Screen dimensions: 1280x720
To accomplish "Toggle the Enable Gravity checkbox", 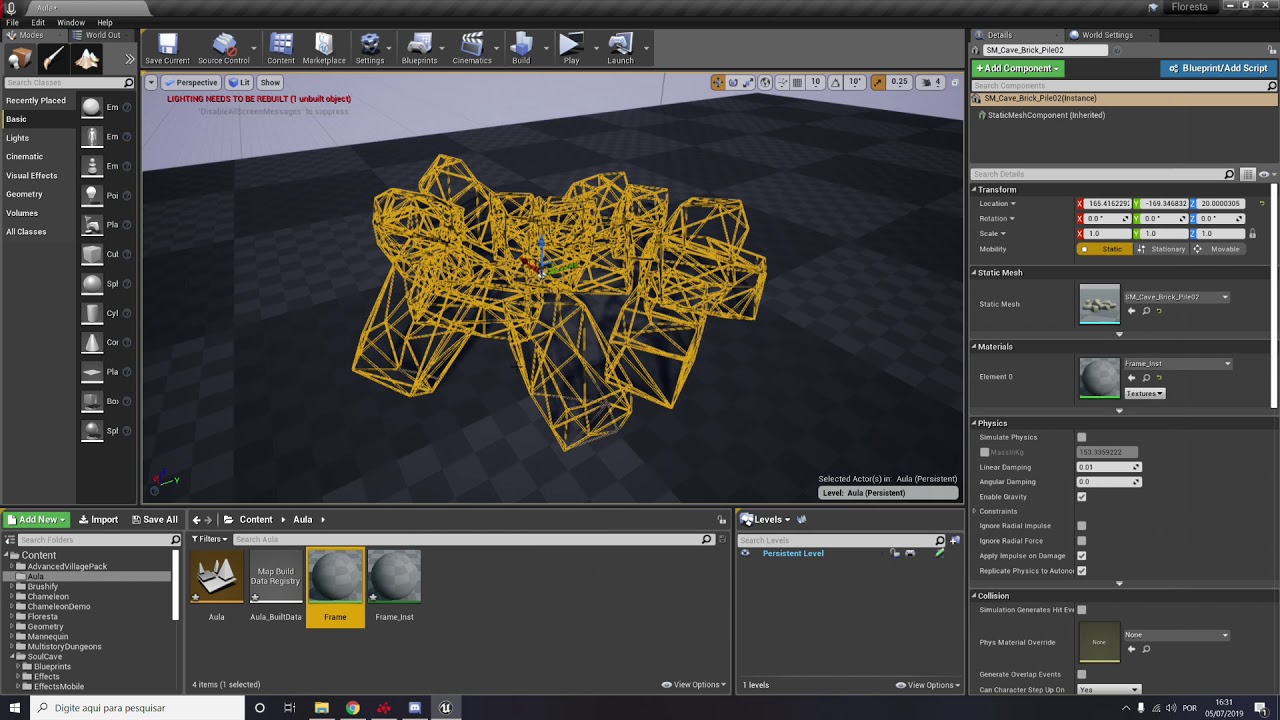I will (1081, 496).
